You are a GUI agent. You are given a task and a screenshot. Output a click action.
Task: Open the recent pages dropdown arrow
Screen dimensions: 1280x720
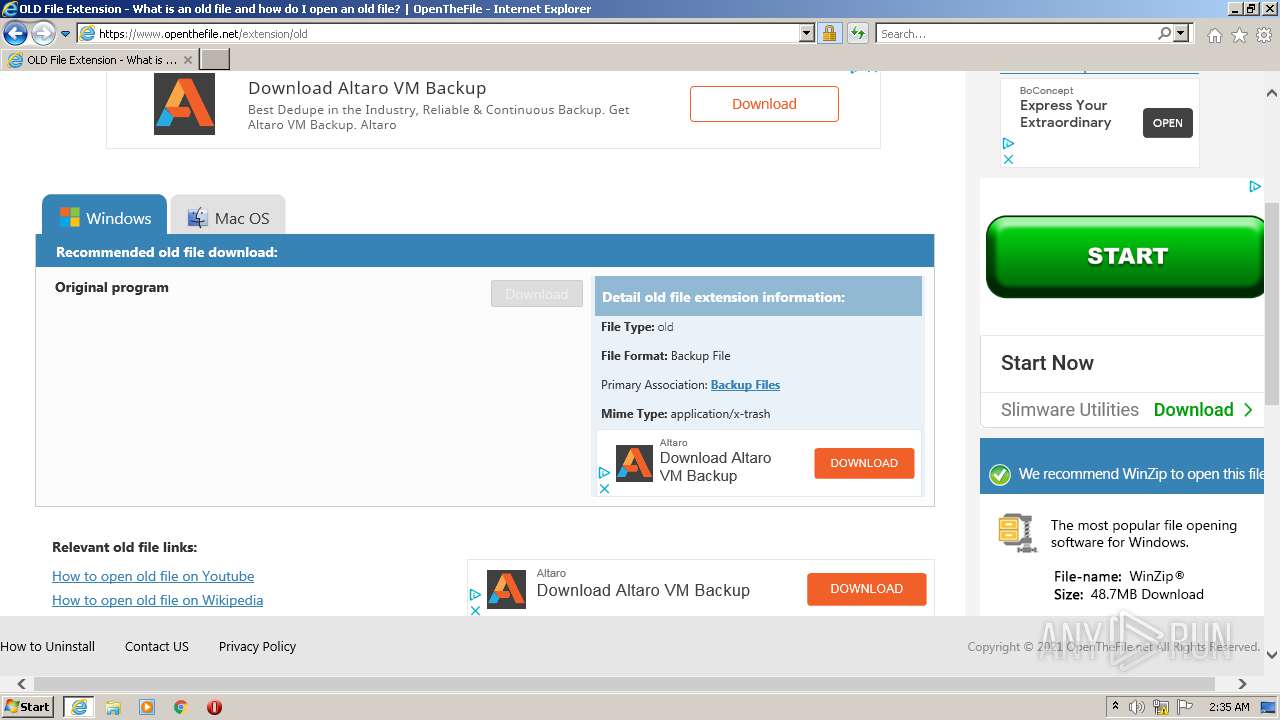[x=65, y=33]
